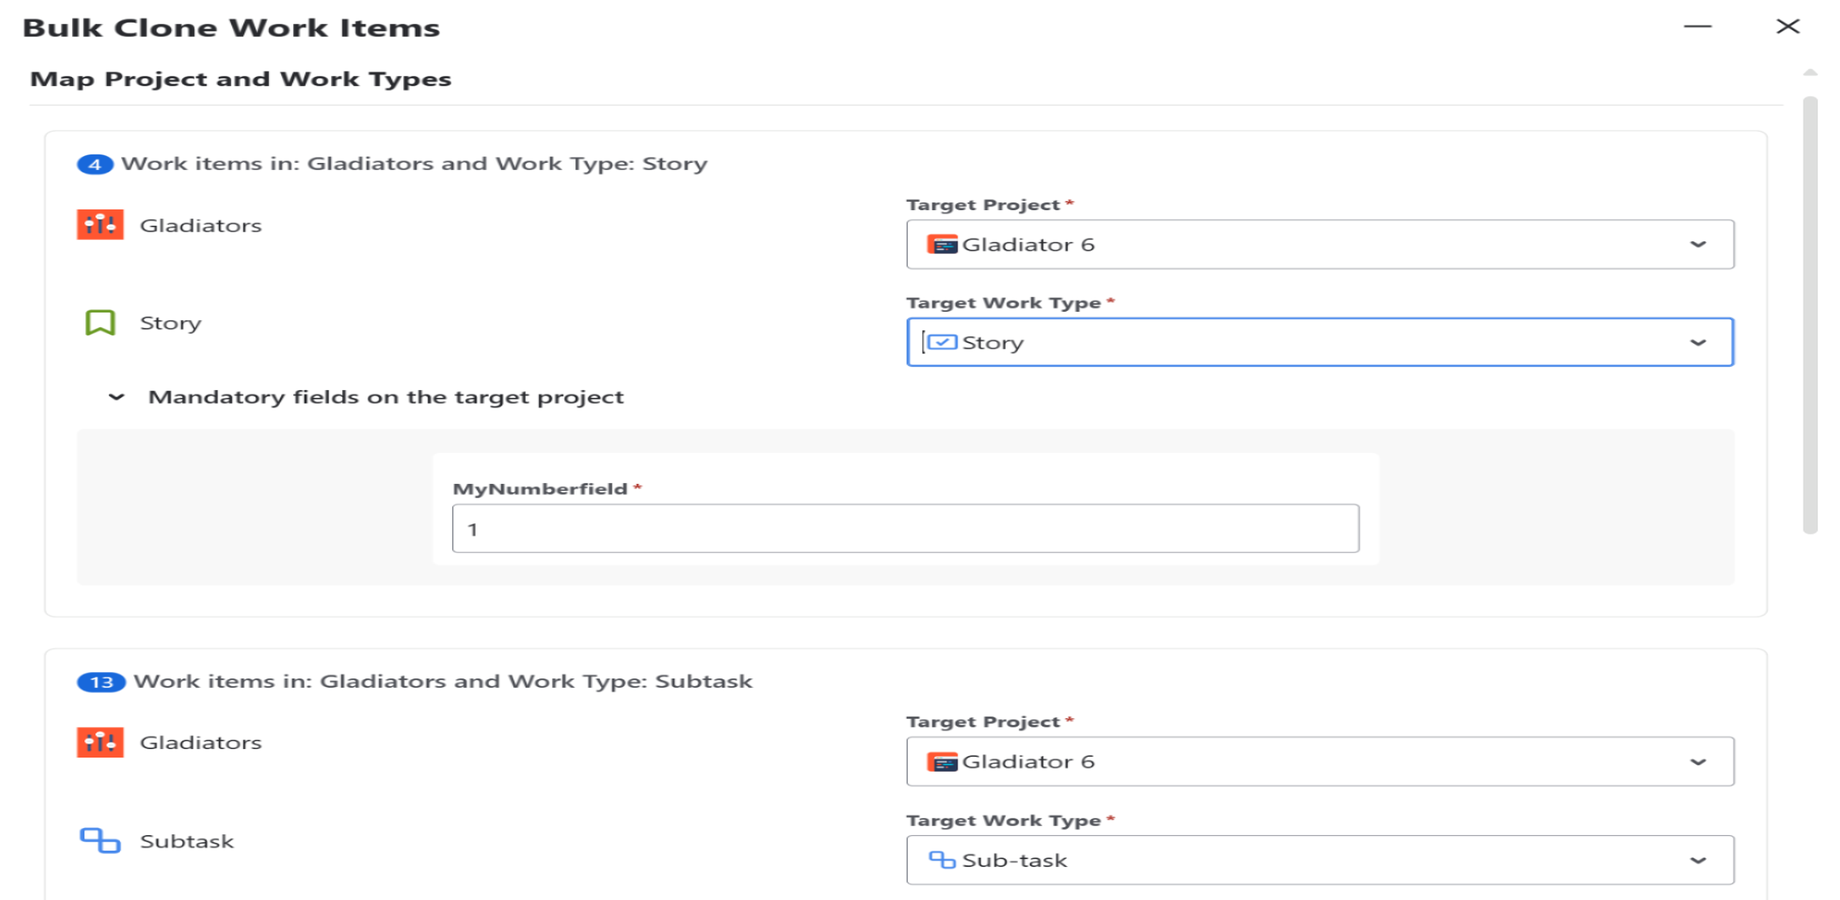The width and height of the screenshot is (1840, 900).
Task: Click the Story label in the first mapping row
Action: tap(170, 322)
